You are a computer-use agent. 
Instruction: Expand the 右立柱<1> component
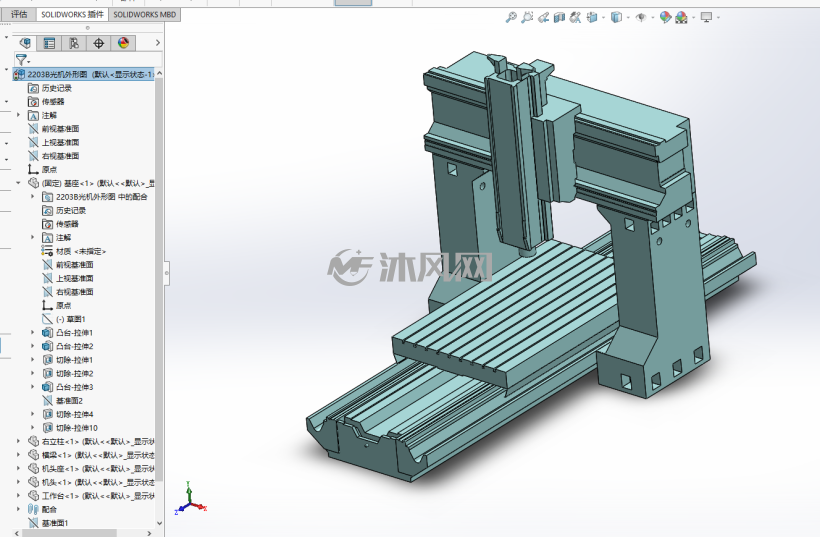[x=18, y=441]
